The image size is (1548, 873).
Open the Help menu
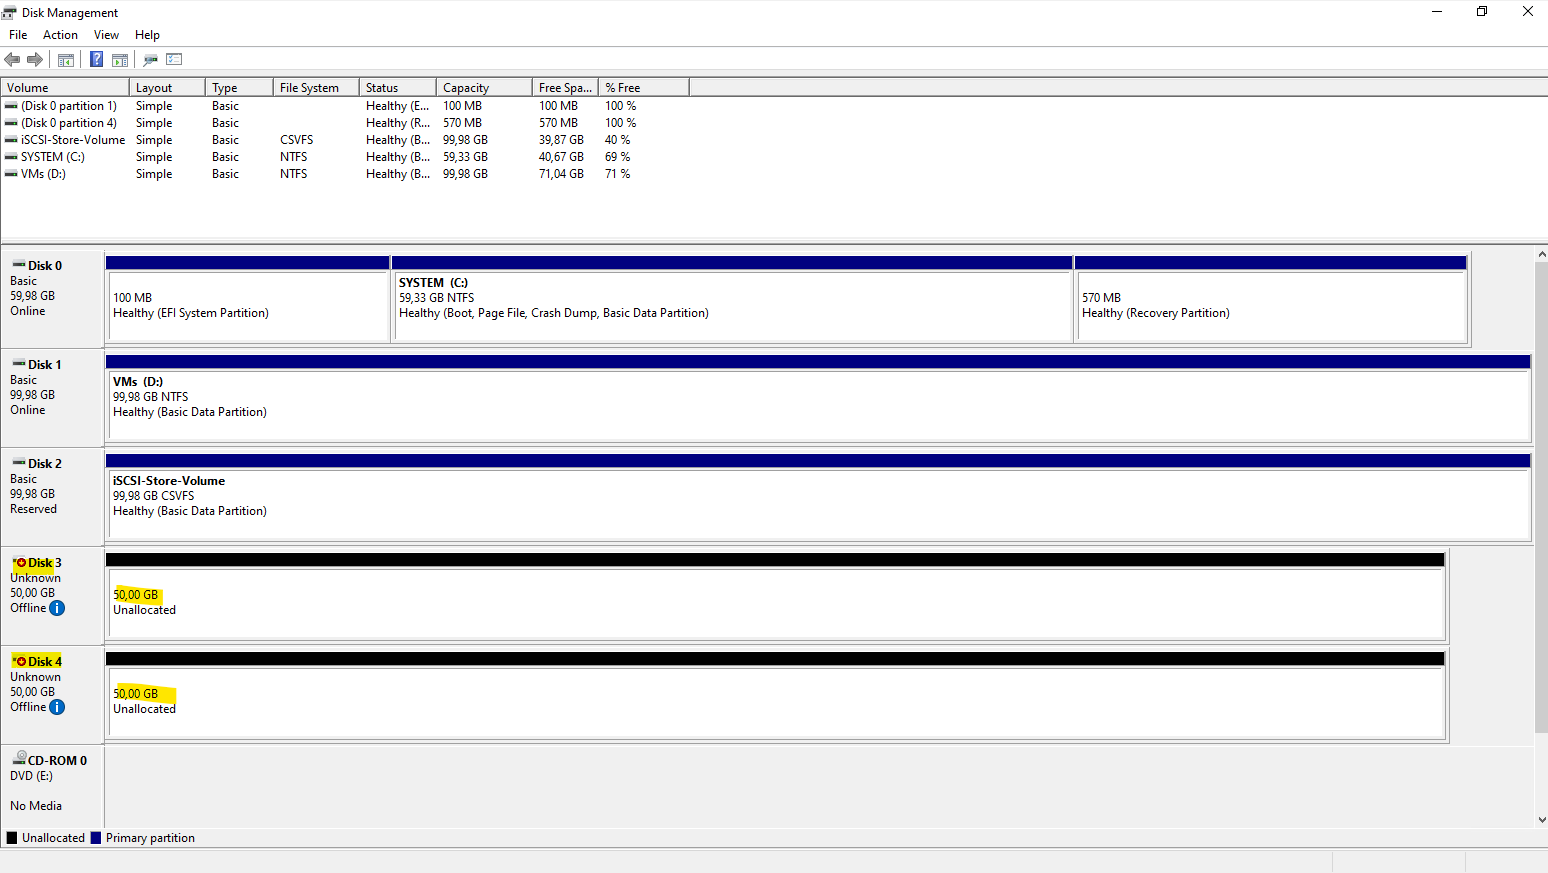tap(147, 35)
